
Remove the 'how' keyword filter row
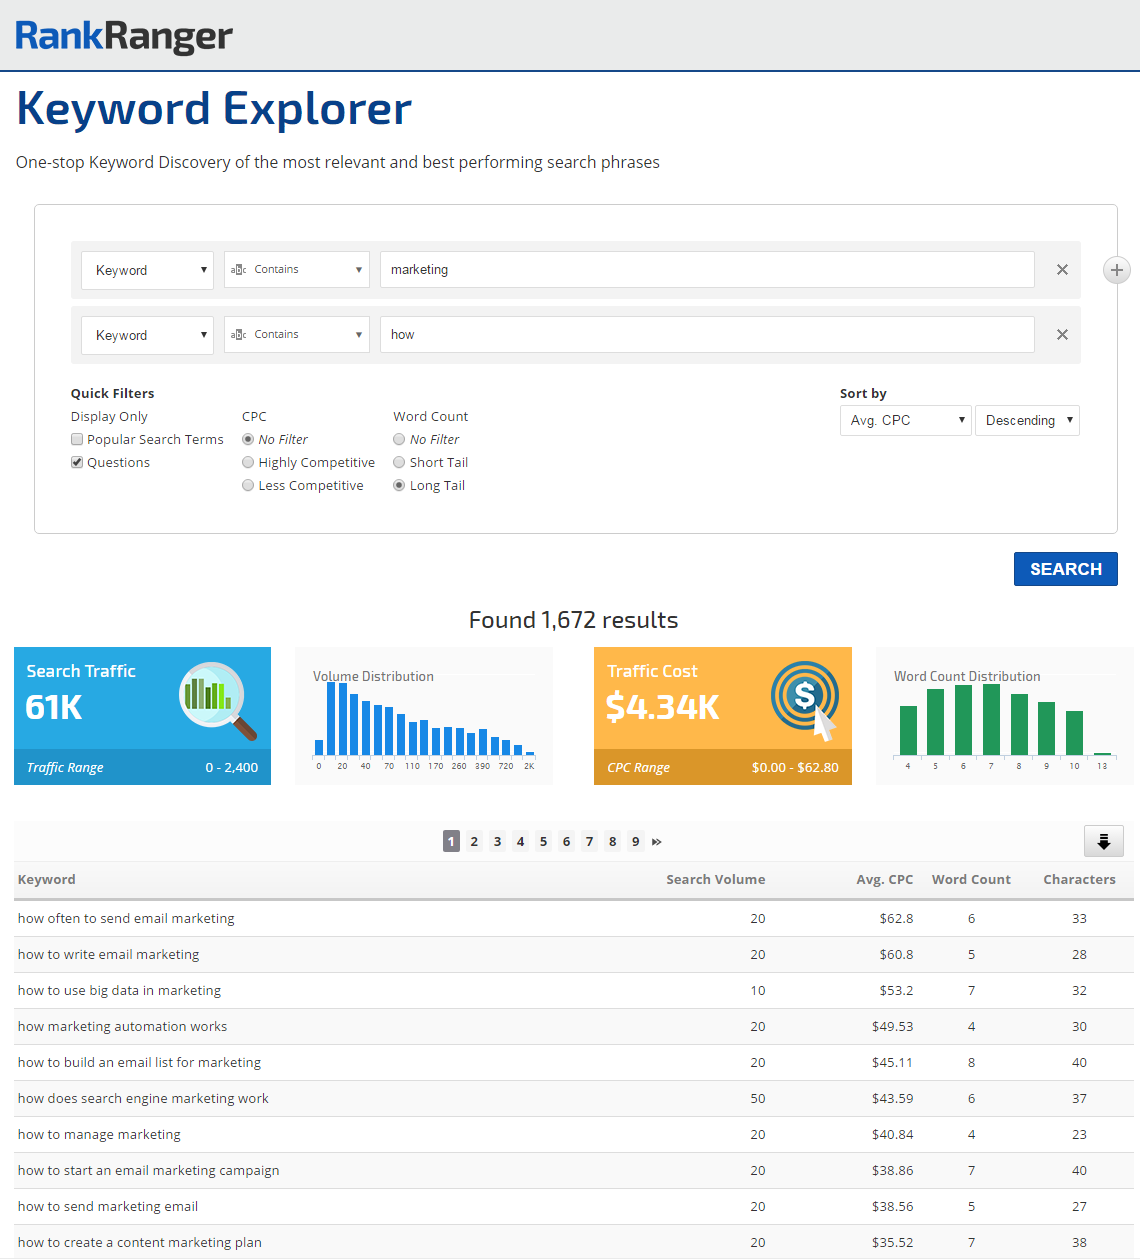click(x=1062, y=335)
